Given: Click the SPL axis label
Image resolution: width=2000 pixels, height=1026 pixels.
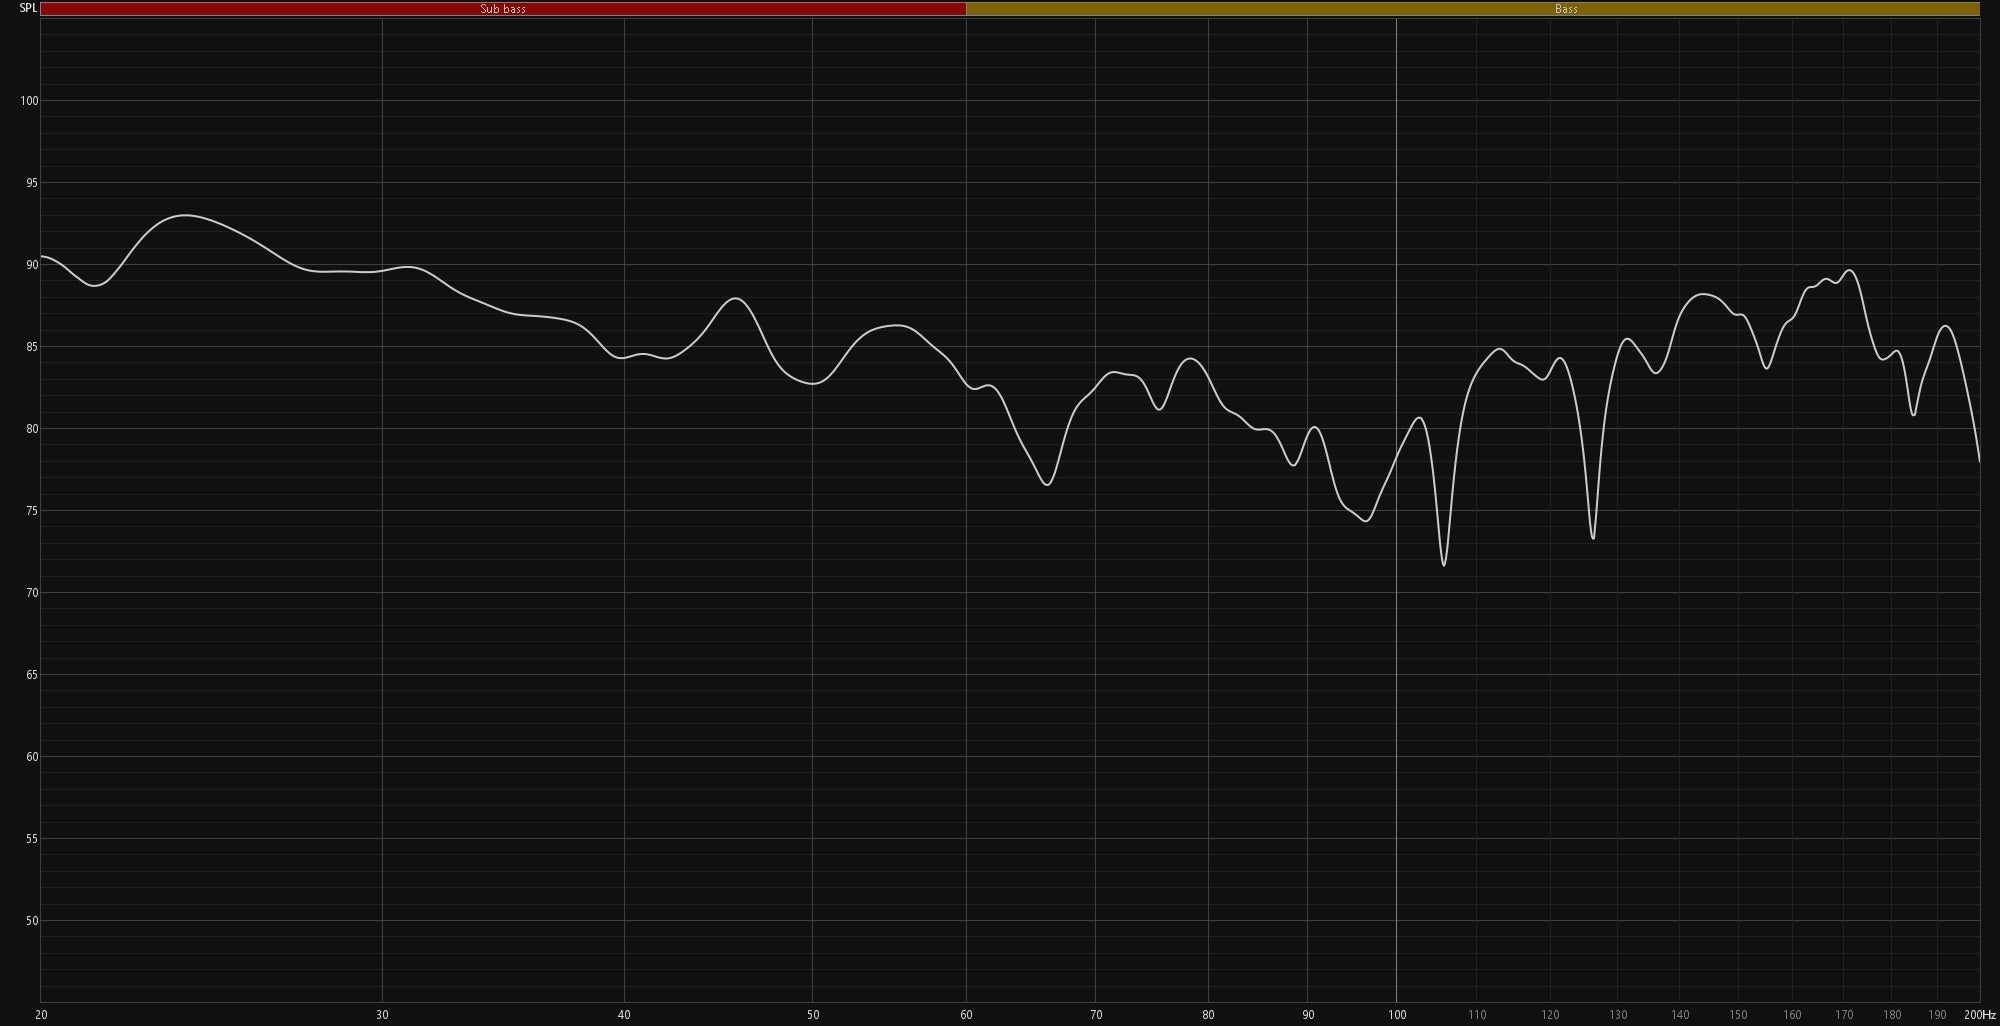Looking at the screenshot, I should point(28,8).
